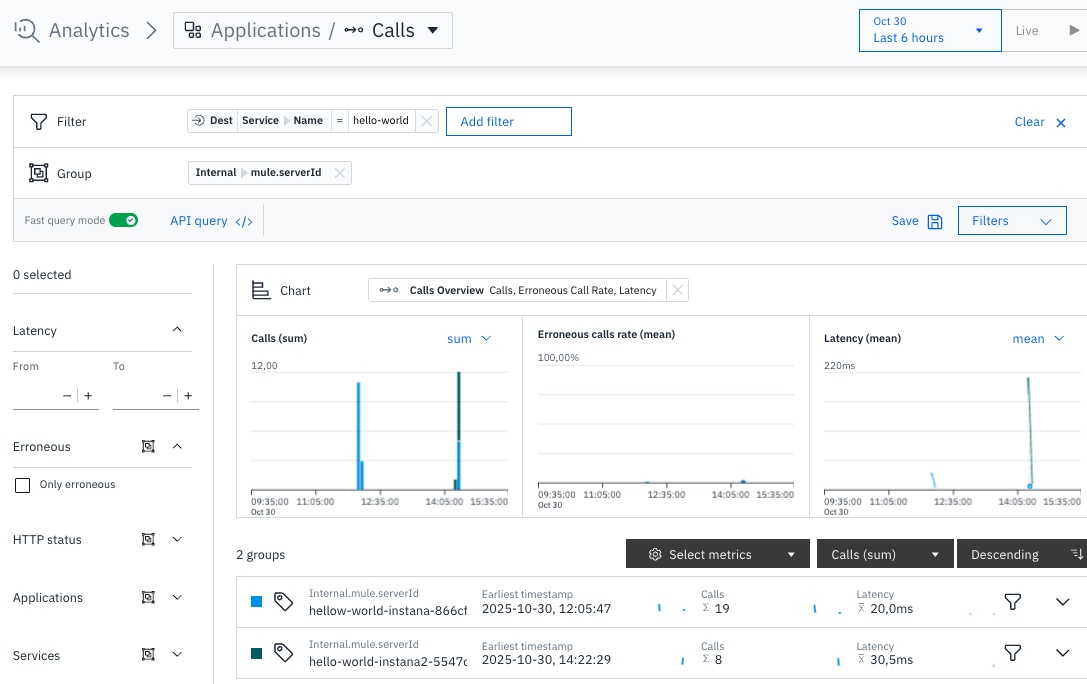The height and width of the screenshot is (684, 1087).
Task: Expand the Services sidebar section
Action: coord(177,655)
